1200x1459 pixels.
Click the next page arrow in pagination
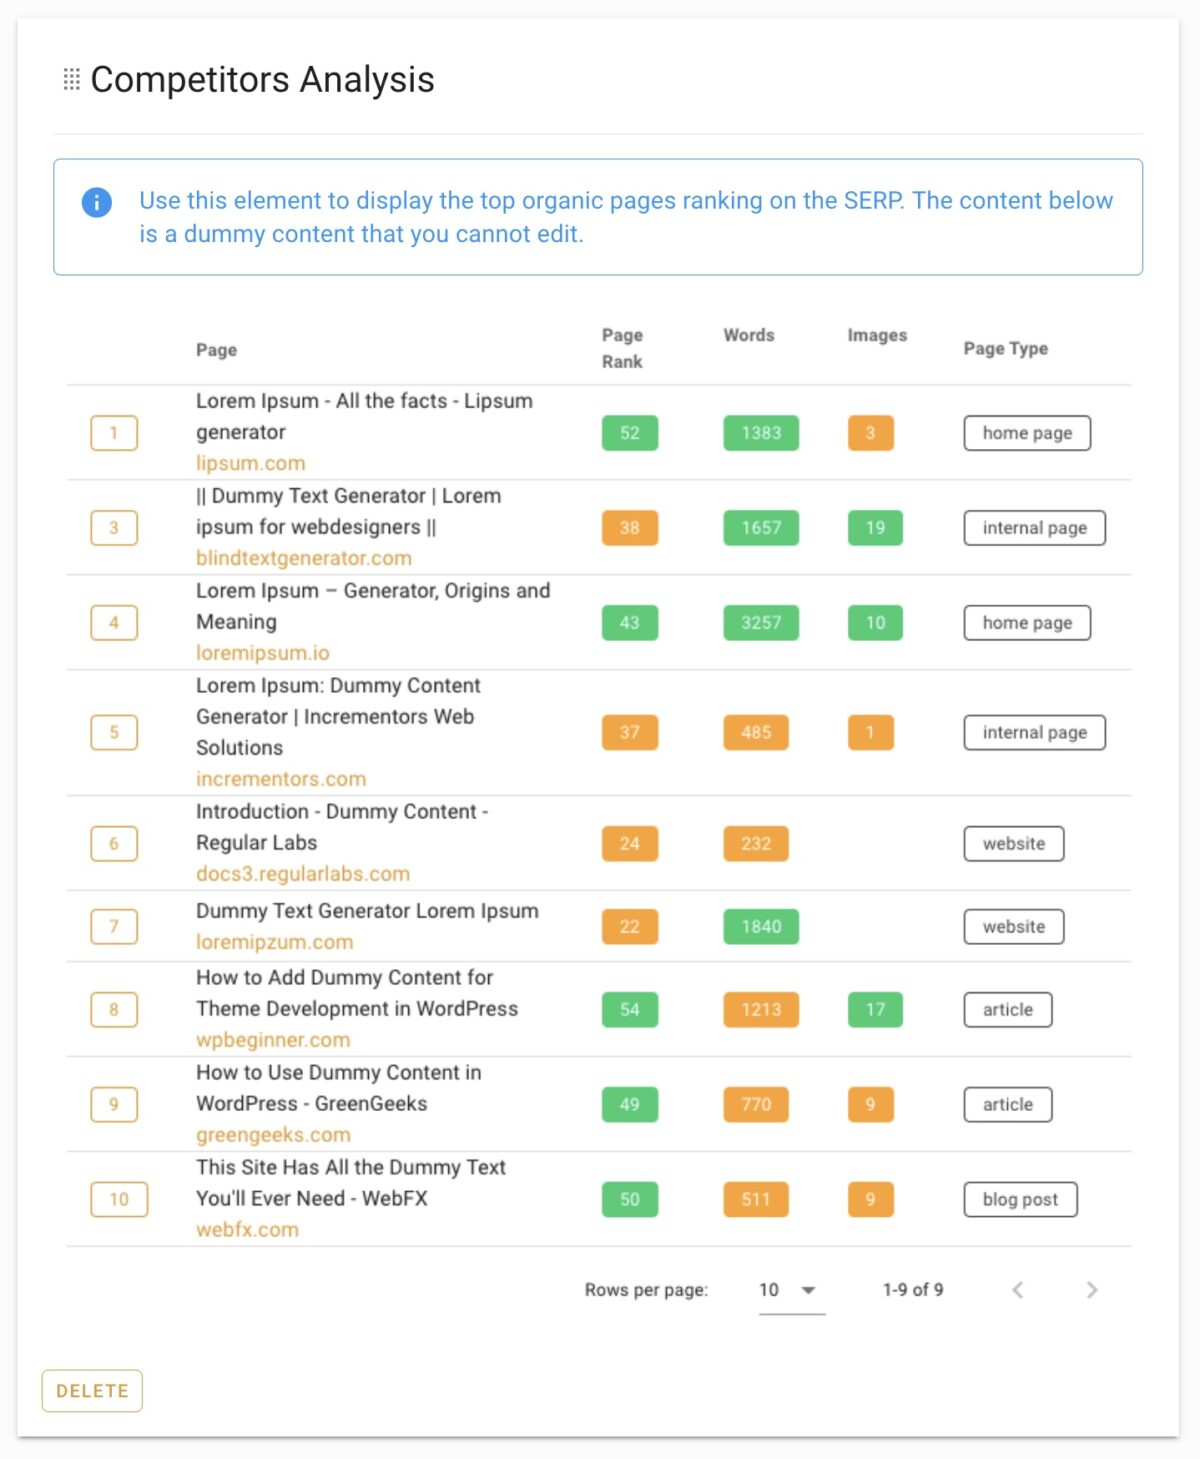pos(1091,1290)
